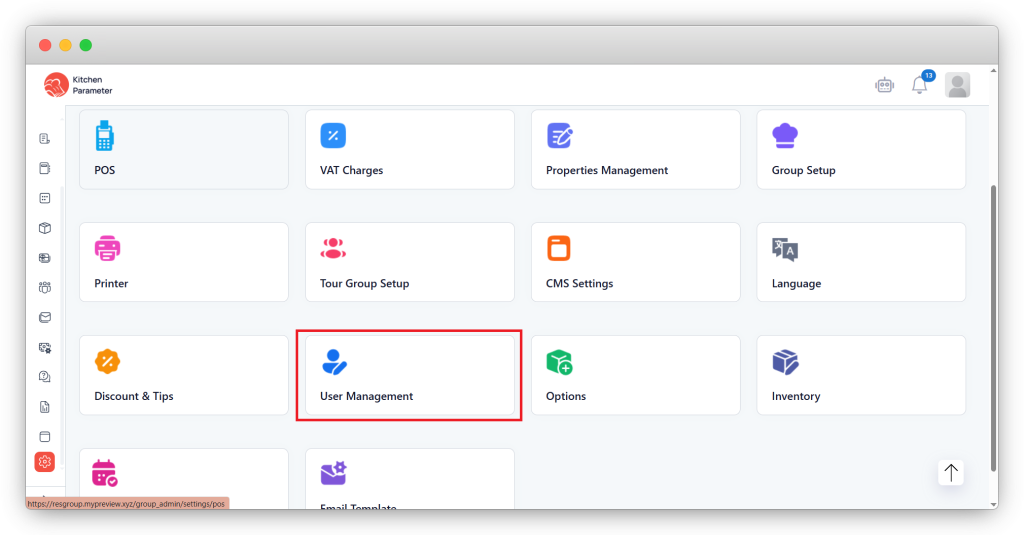The image size is (1024, 535).
Task: Open the Email Template tile
Action: coord(409,482)
